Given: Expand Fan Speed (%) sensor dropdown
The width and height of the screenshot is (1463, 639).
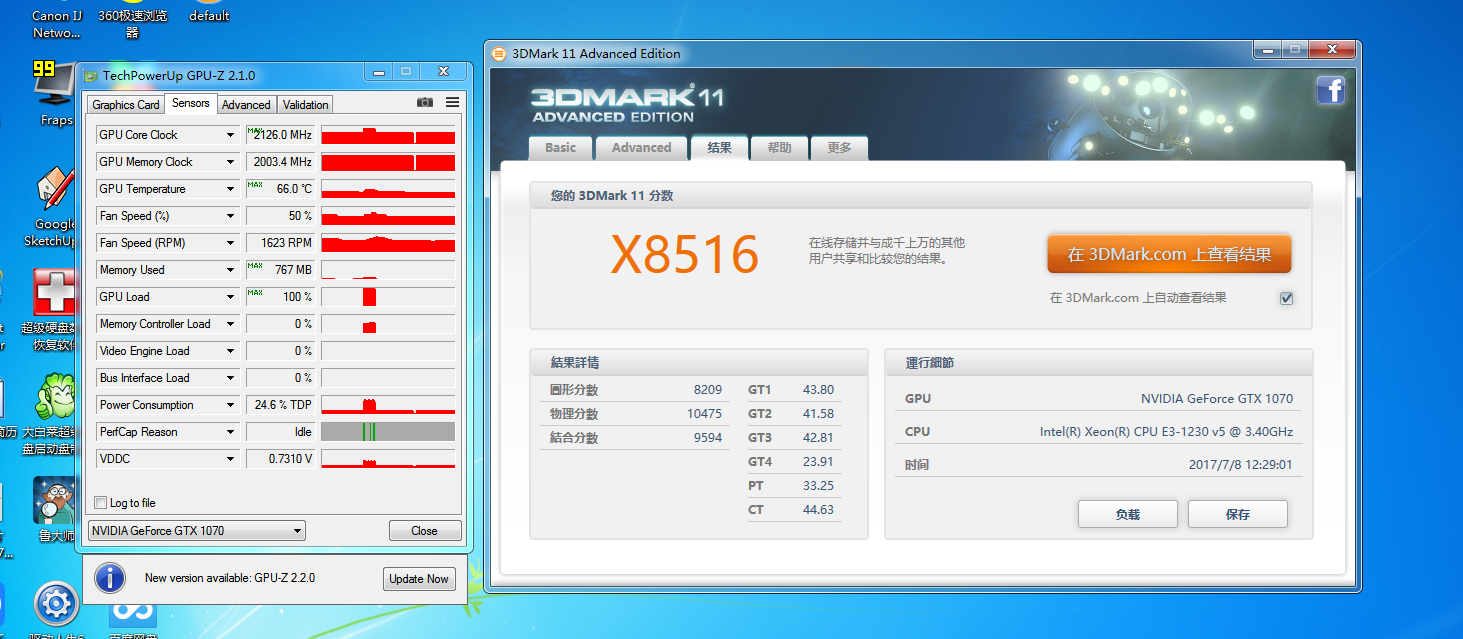Looking at the screenshot, I should coord(231,216).
